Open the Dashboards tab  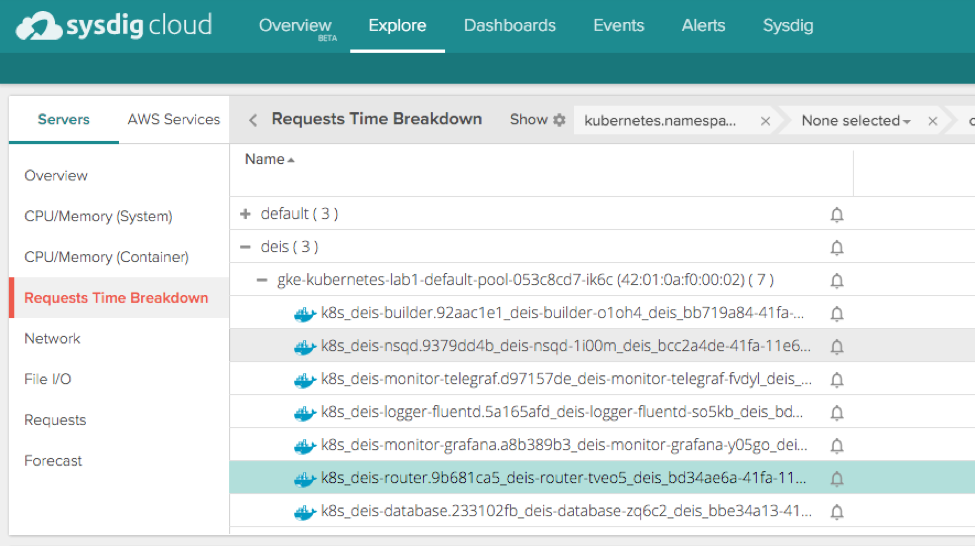coord(510,25)
